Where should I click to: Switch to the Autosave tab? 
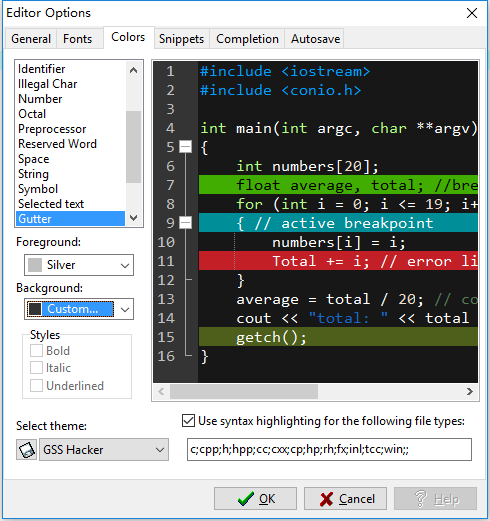315,39
